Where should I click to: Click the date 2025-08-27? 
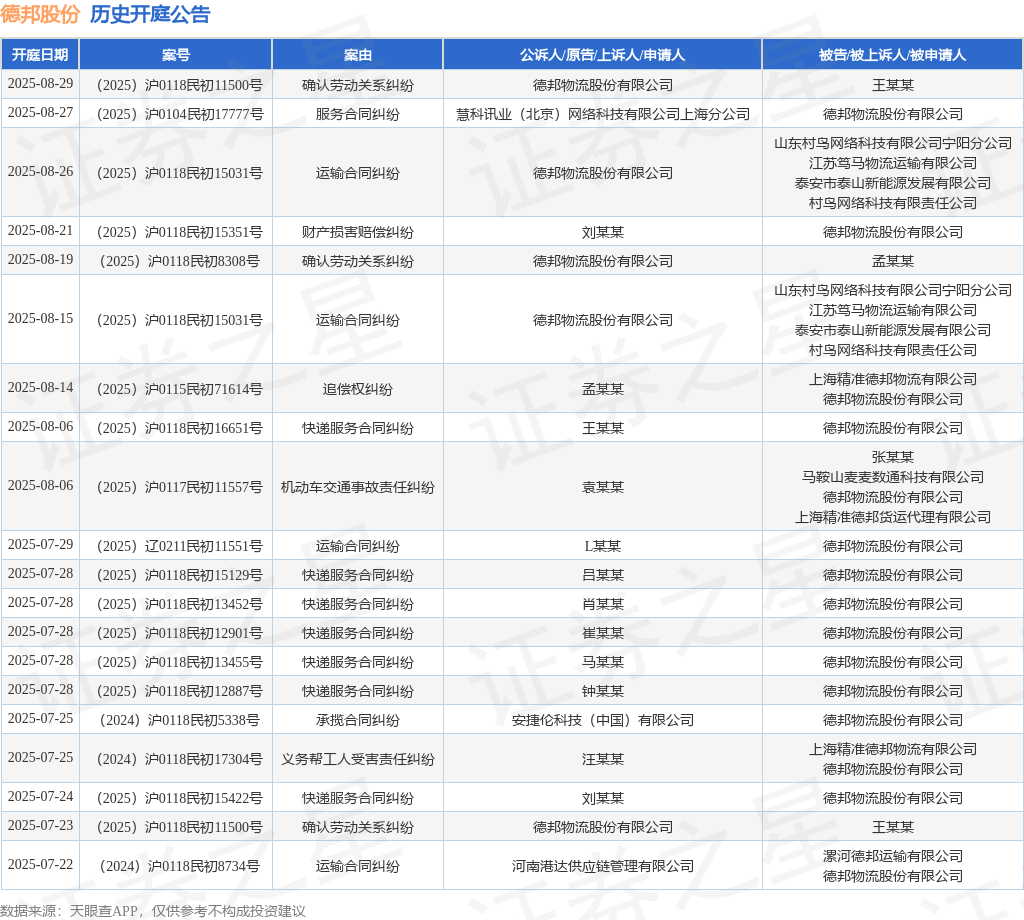point(40,112)
